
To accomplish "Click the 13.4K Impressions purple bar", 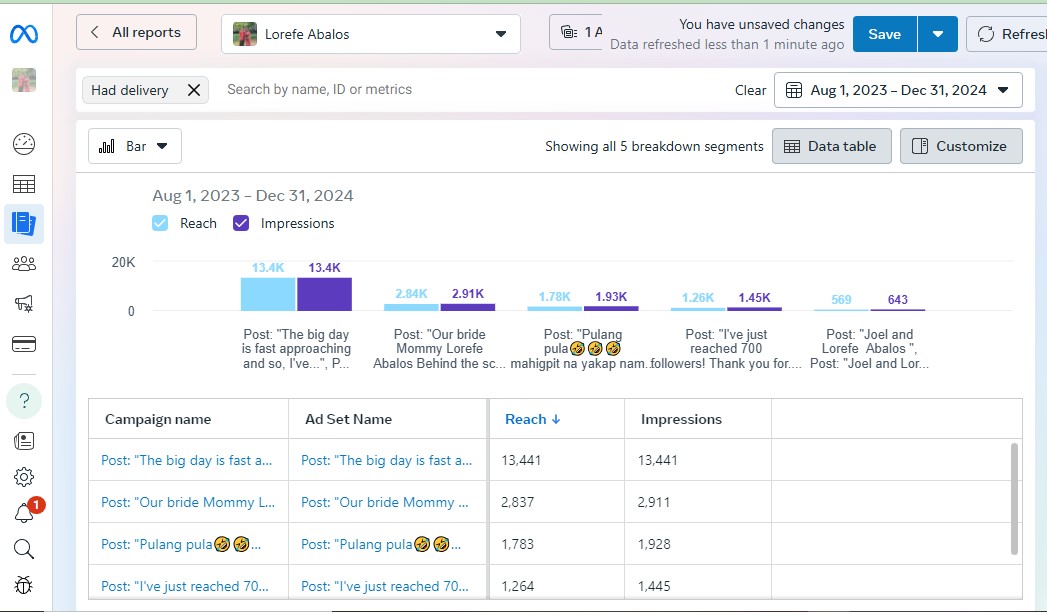I will tap(325, 294).
